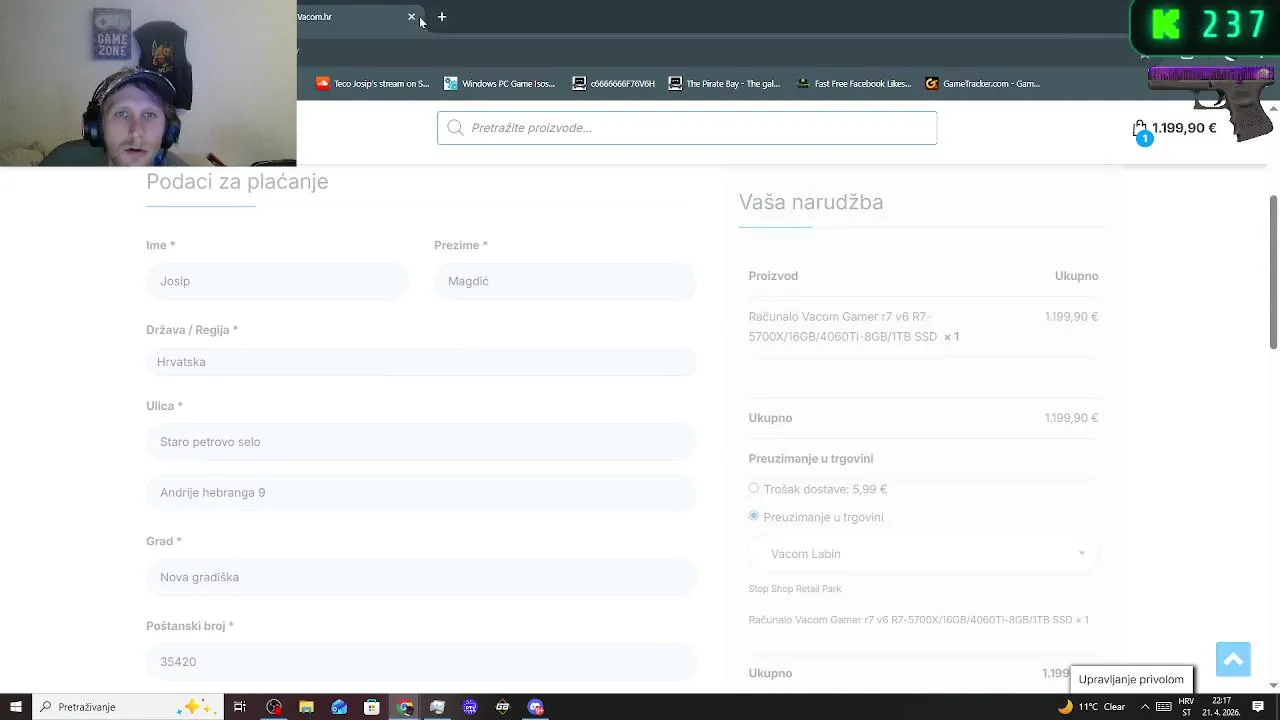This screenshot has width=1280, height=720.
Task: Open the OBS recording app in taskbar
Action: tap(274, 707)
